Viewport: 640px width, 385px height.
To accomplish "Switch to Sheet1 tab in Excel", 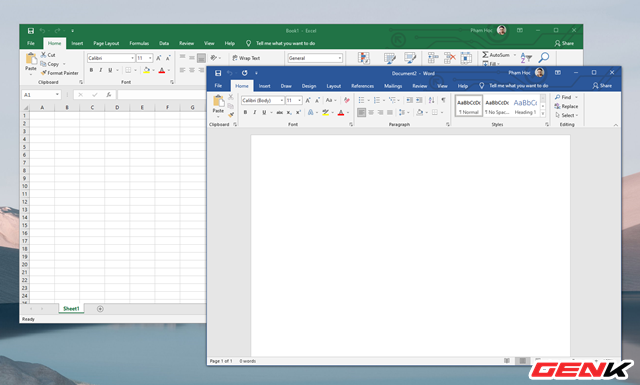I will tap(71, 309).
